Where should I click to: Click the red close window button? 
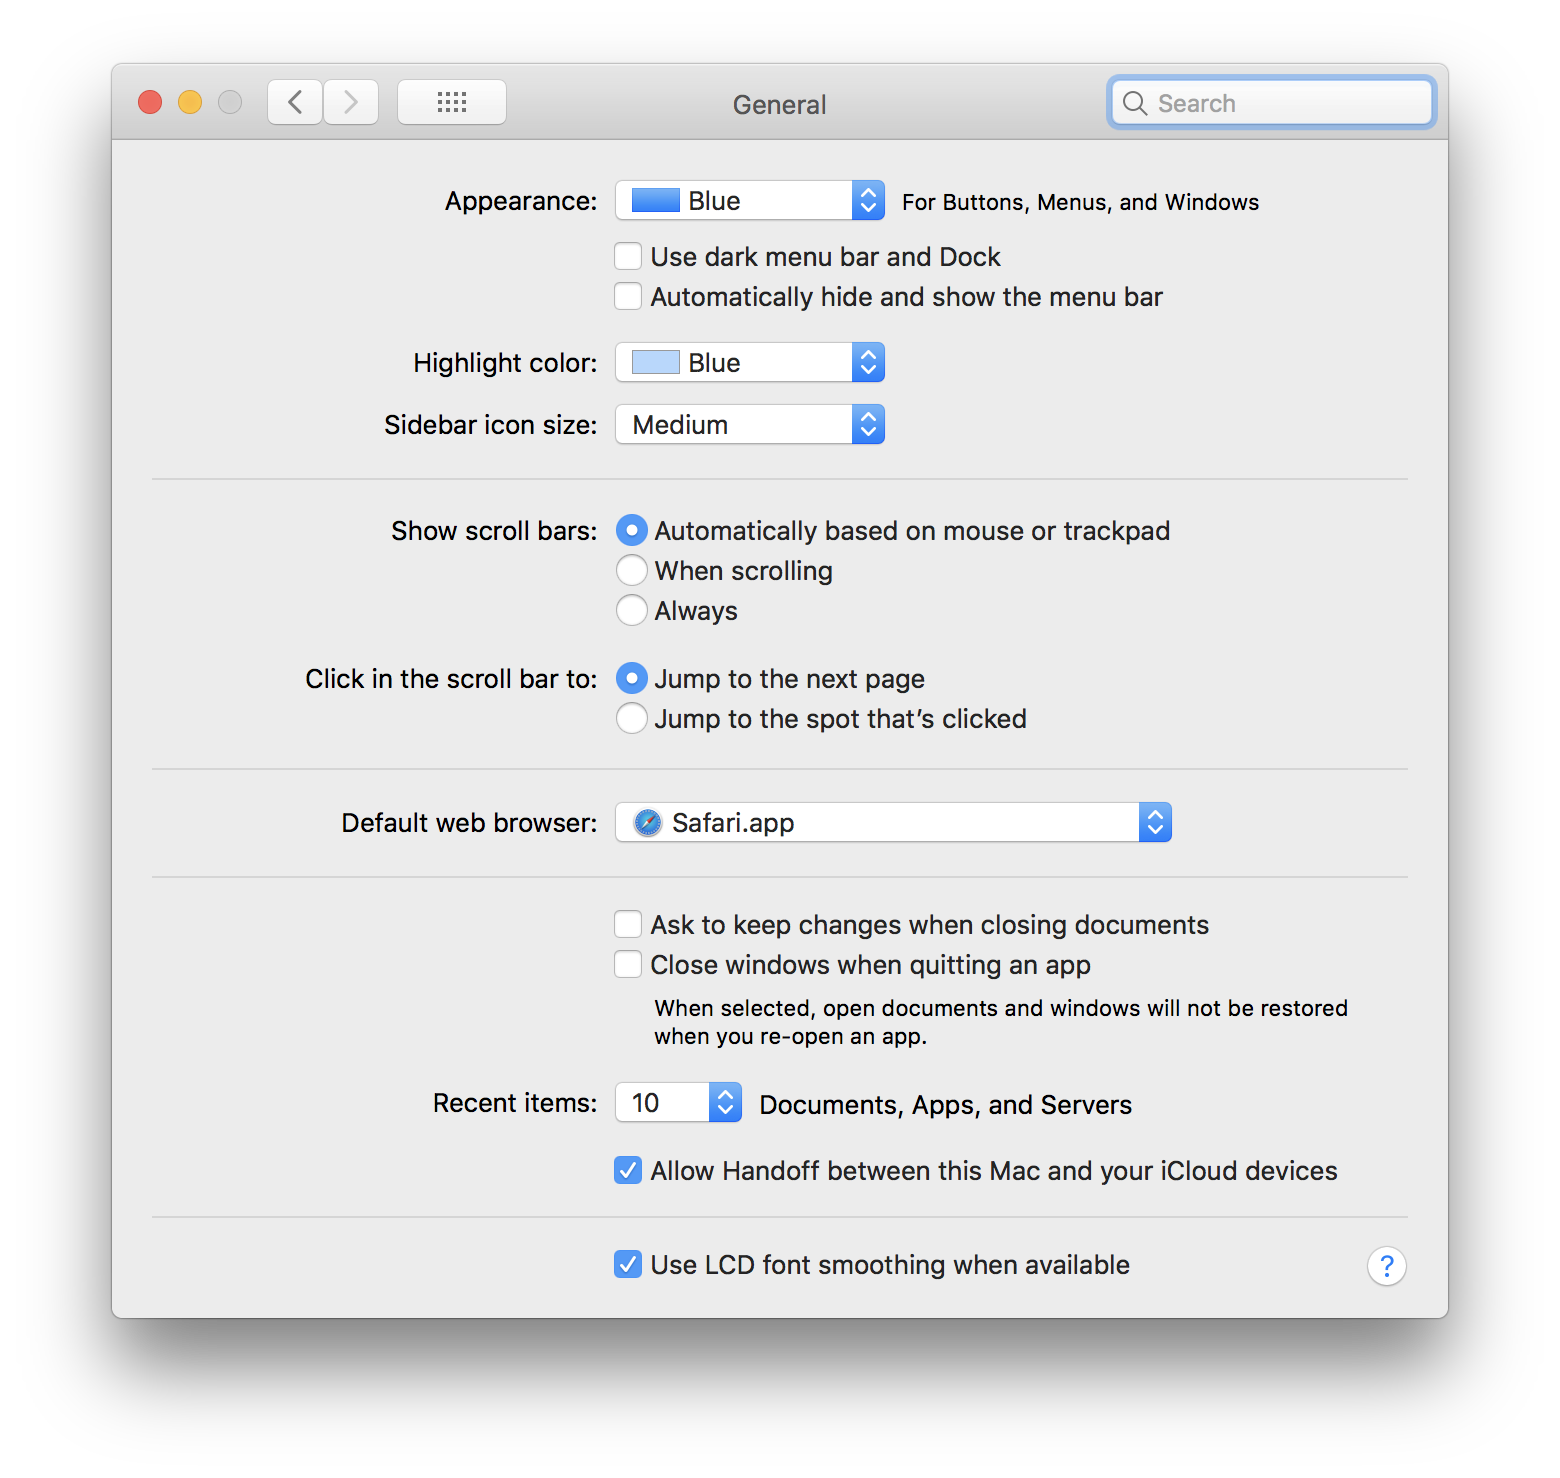coord(150,102)
